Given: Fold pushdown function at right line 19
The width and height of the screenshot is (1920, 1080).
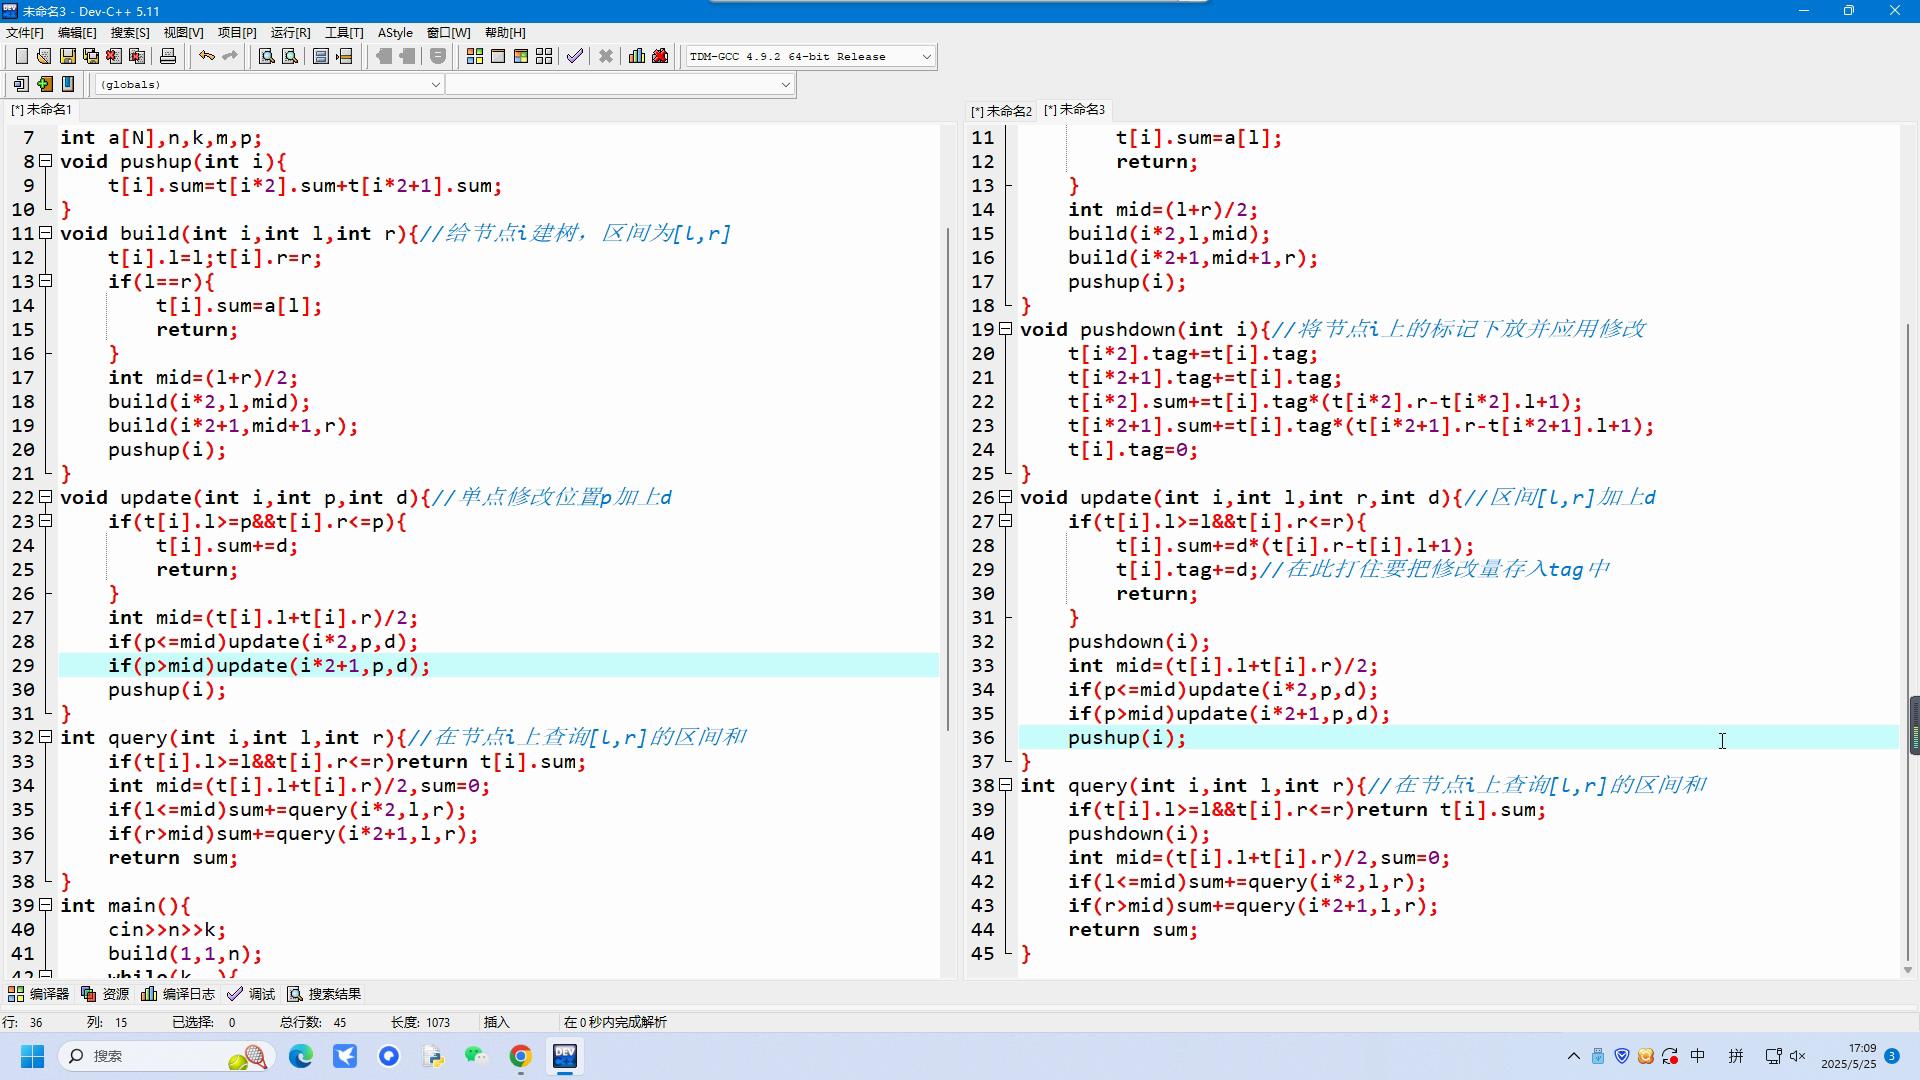Looking at the screenshot, I should coord(1005,329).
